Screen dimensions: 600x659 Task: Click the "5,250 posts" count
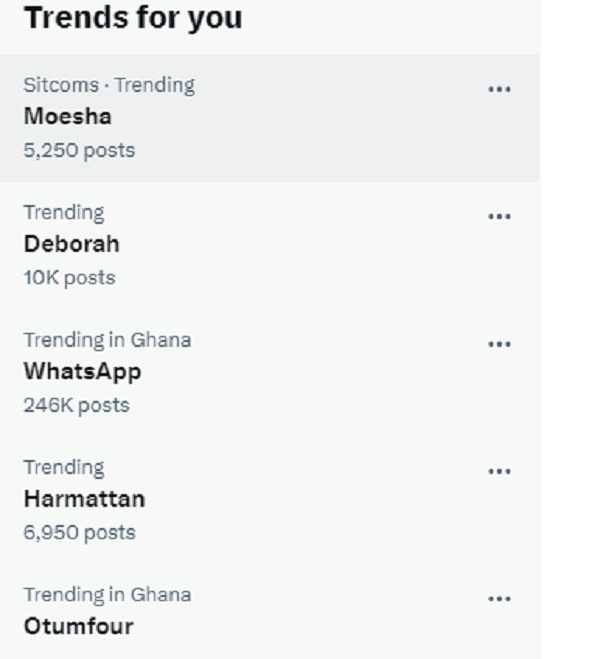[79, 151]
